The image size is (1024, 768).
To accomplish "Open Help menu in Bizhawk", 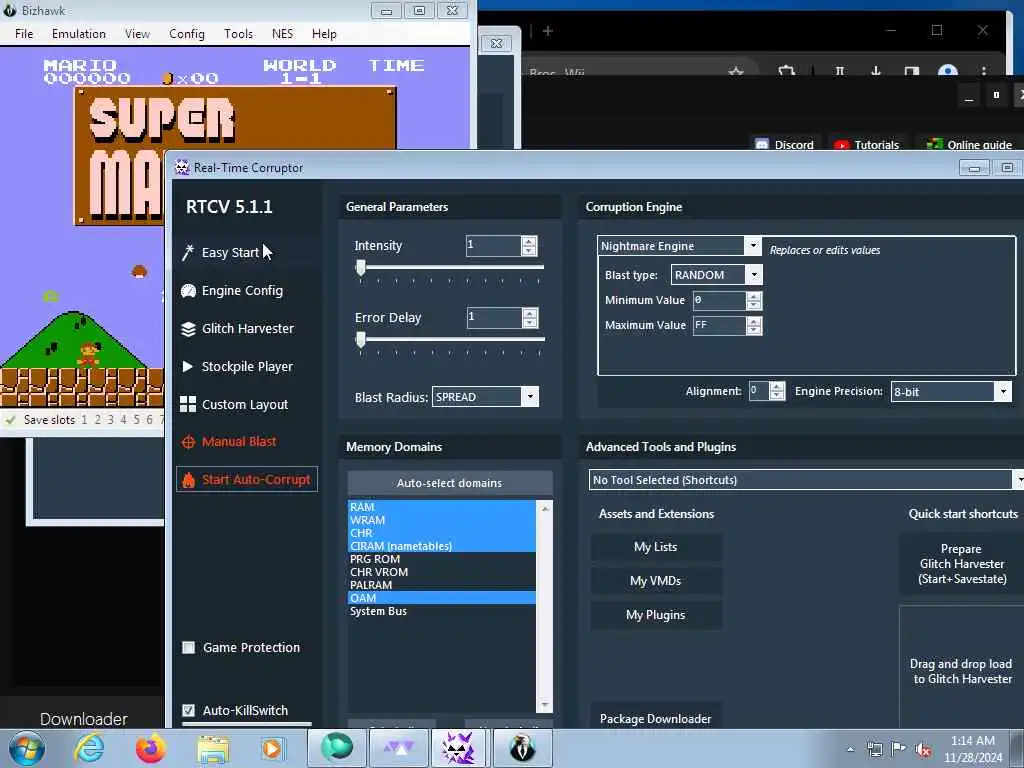I will click(324, 33).
